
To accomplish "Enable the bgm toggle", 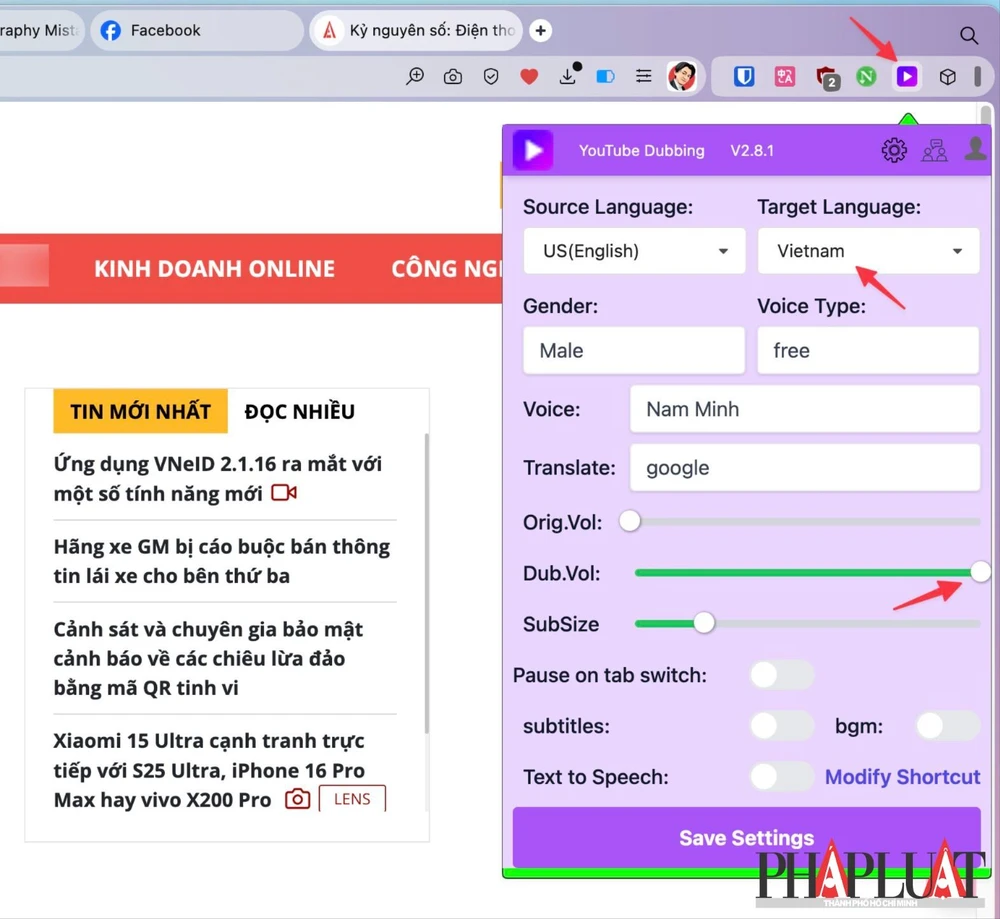I will point(946,726).
